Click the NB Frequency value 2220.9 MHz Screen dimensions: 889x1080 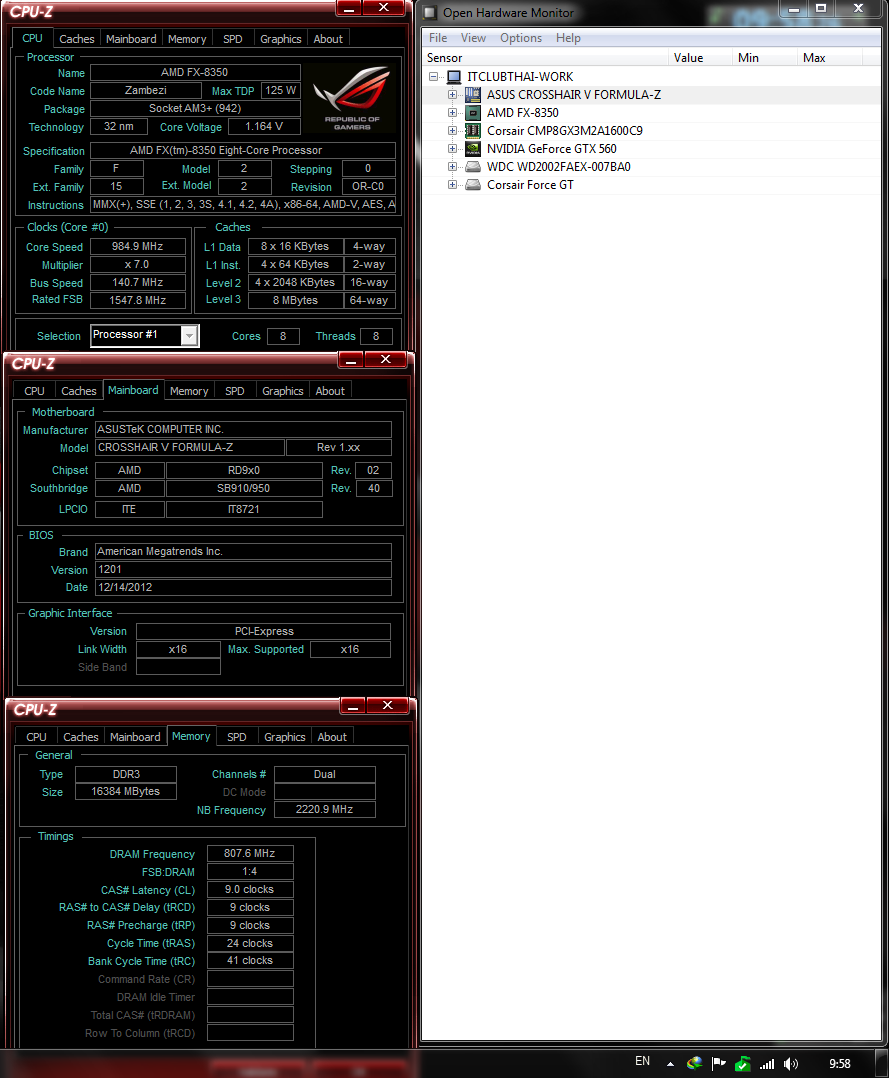(x=324, y=809)
